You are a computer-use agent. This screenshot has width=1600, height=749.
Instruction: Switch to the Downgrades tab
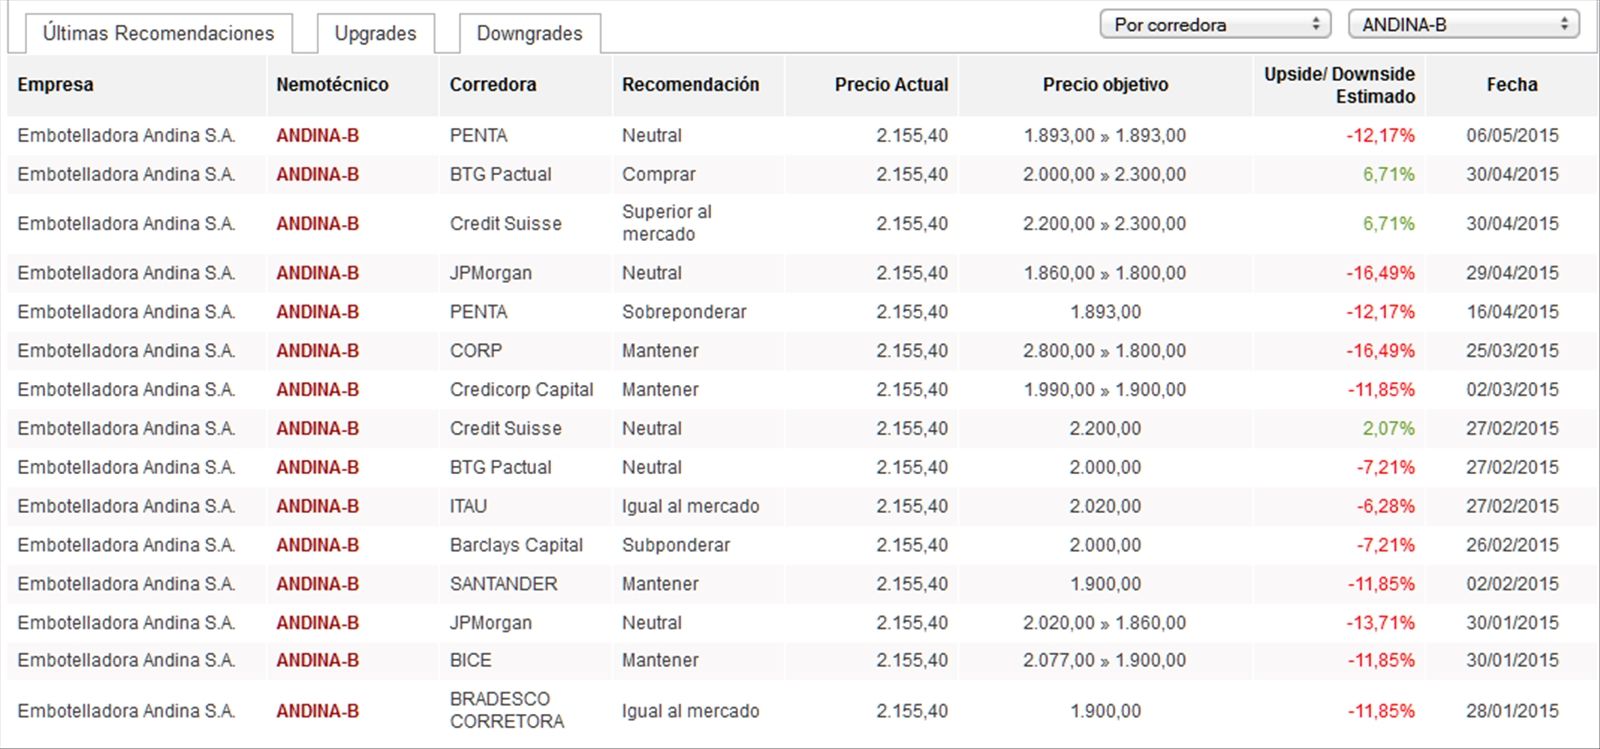click(529, 33)
